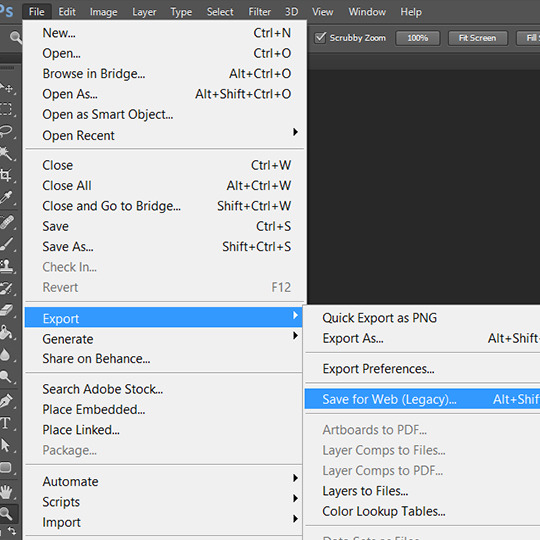Choose Open as Smart Object...
Screen dimensions: 540x540
click(x=164, y=114)
